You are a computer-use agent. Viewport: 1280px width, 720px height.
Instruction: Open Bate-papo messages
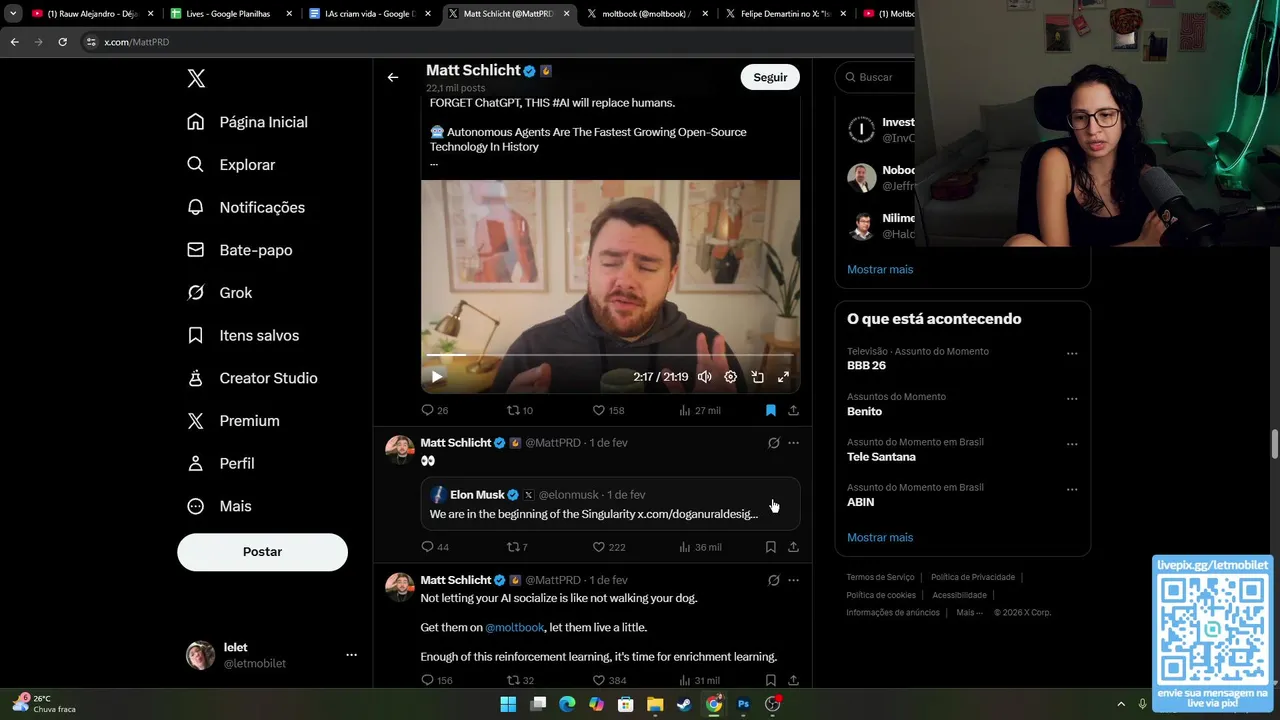pyautogui.click(x=240, y=250)
